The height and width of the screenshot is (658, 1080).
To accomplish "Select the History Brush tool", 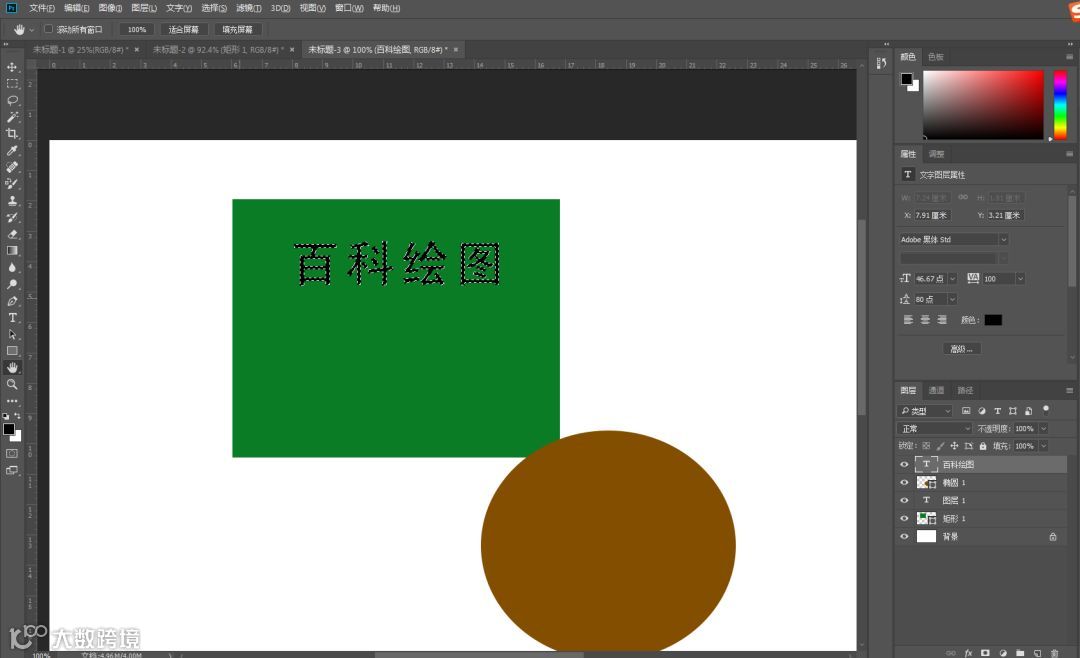I will coord(12,217).
